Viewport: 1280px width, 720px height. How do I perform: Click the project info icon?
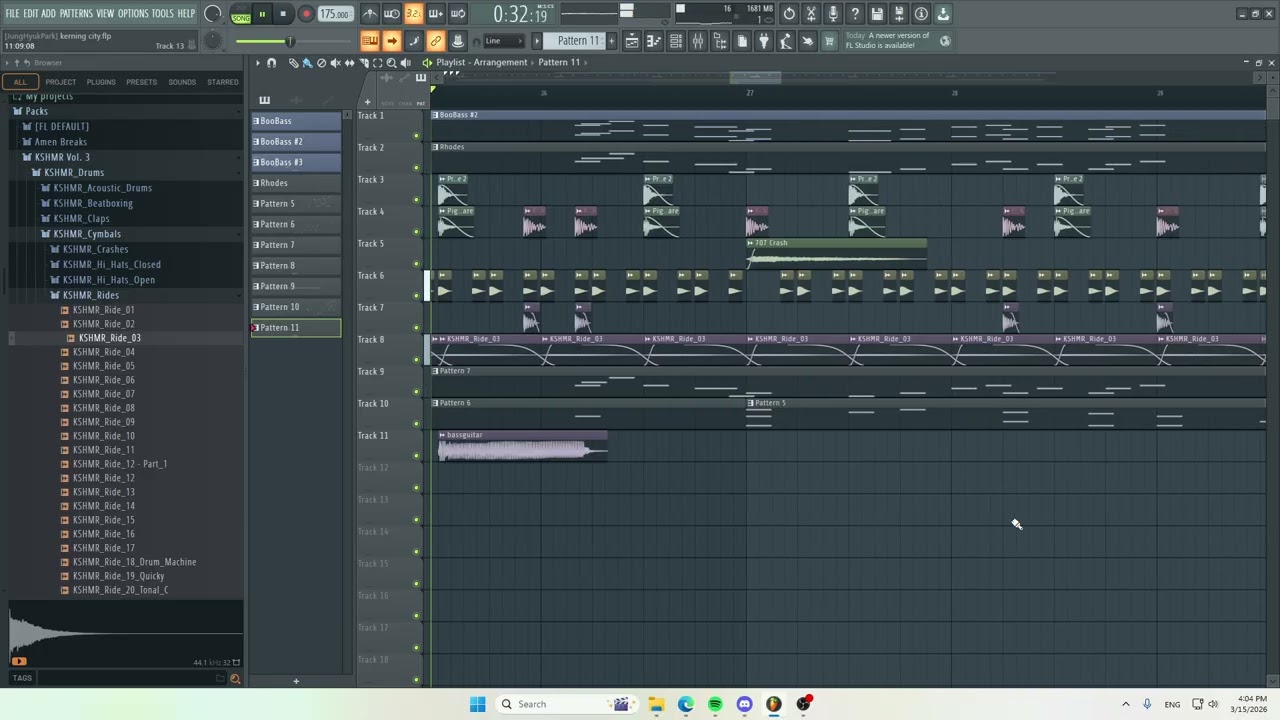921,14
